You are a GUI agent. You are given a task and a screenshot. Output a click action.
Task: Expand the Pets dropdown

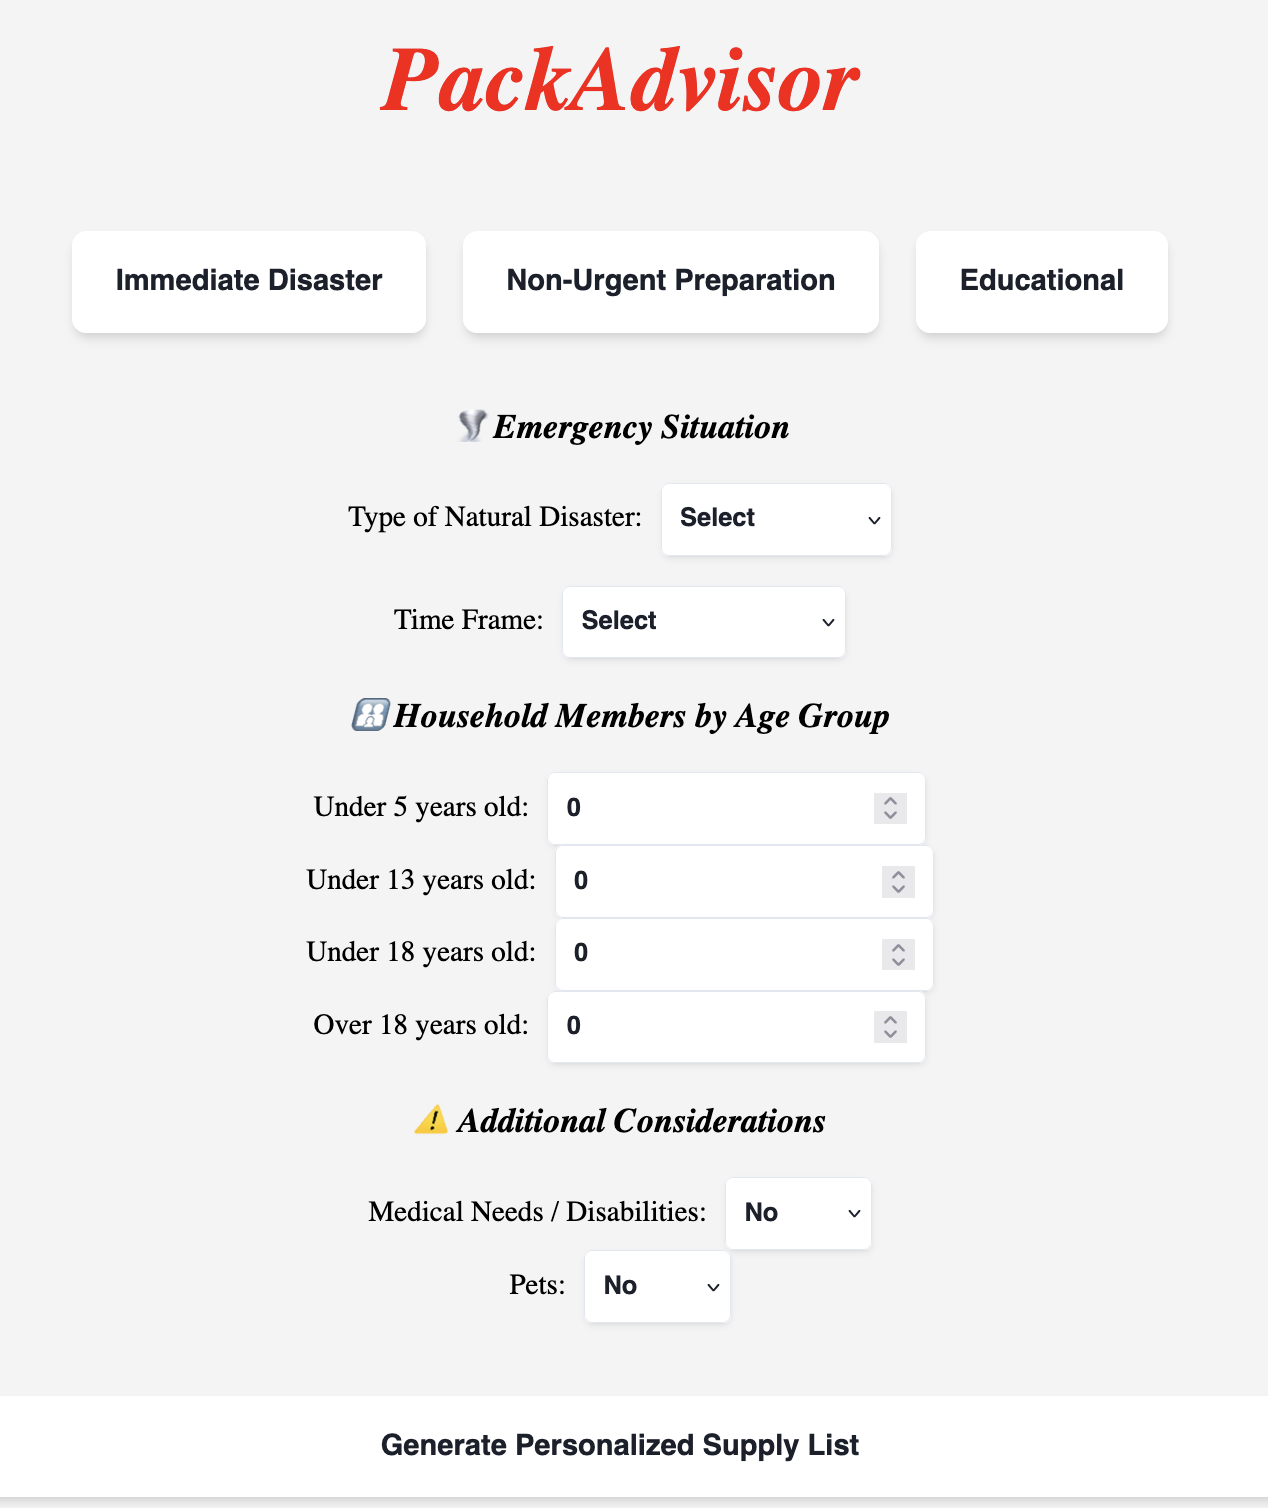(657, 1286)
